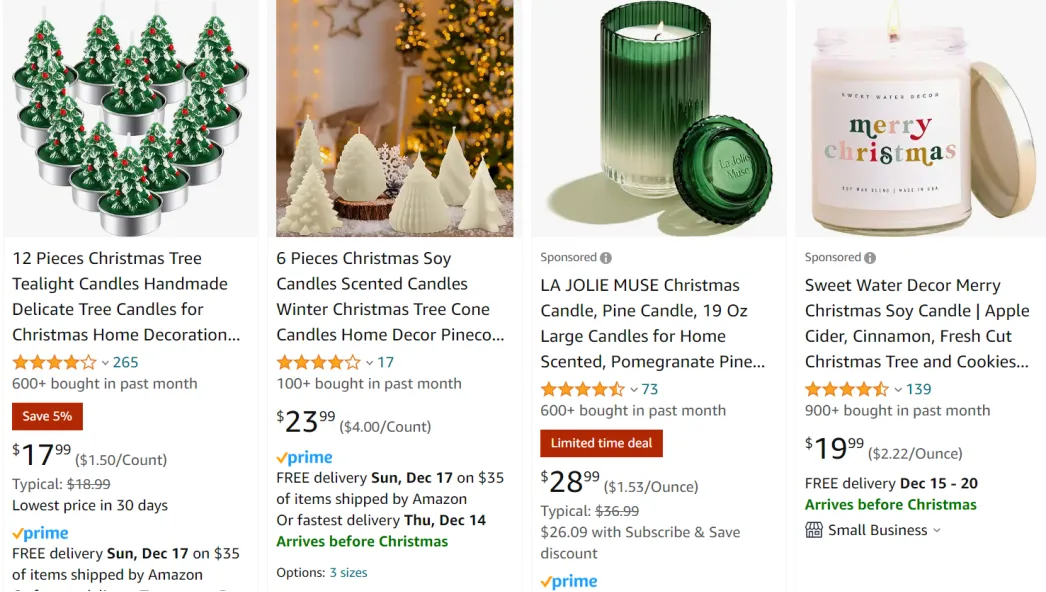Click the star rating of Sweet Water Decor candle
This screenshot has height=592, width=1046.
[847, 389]
